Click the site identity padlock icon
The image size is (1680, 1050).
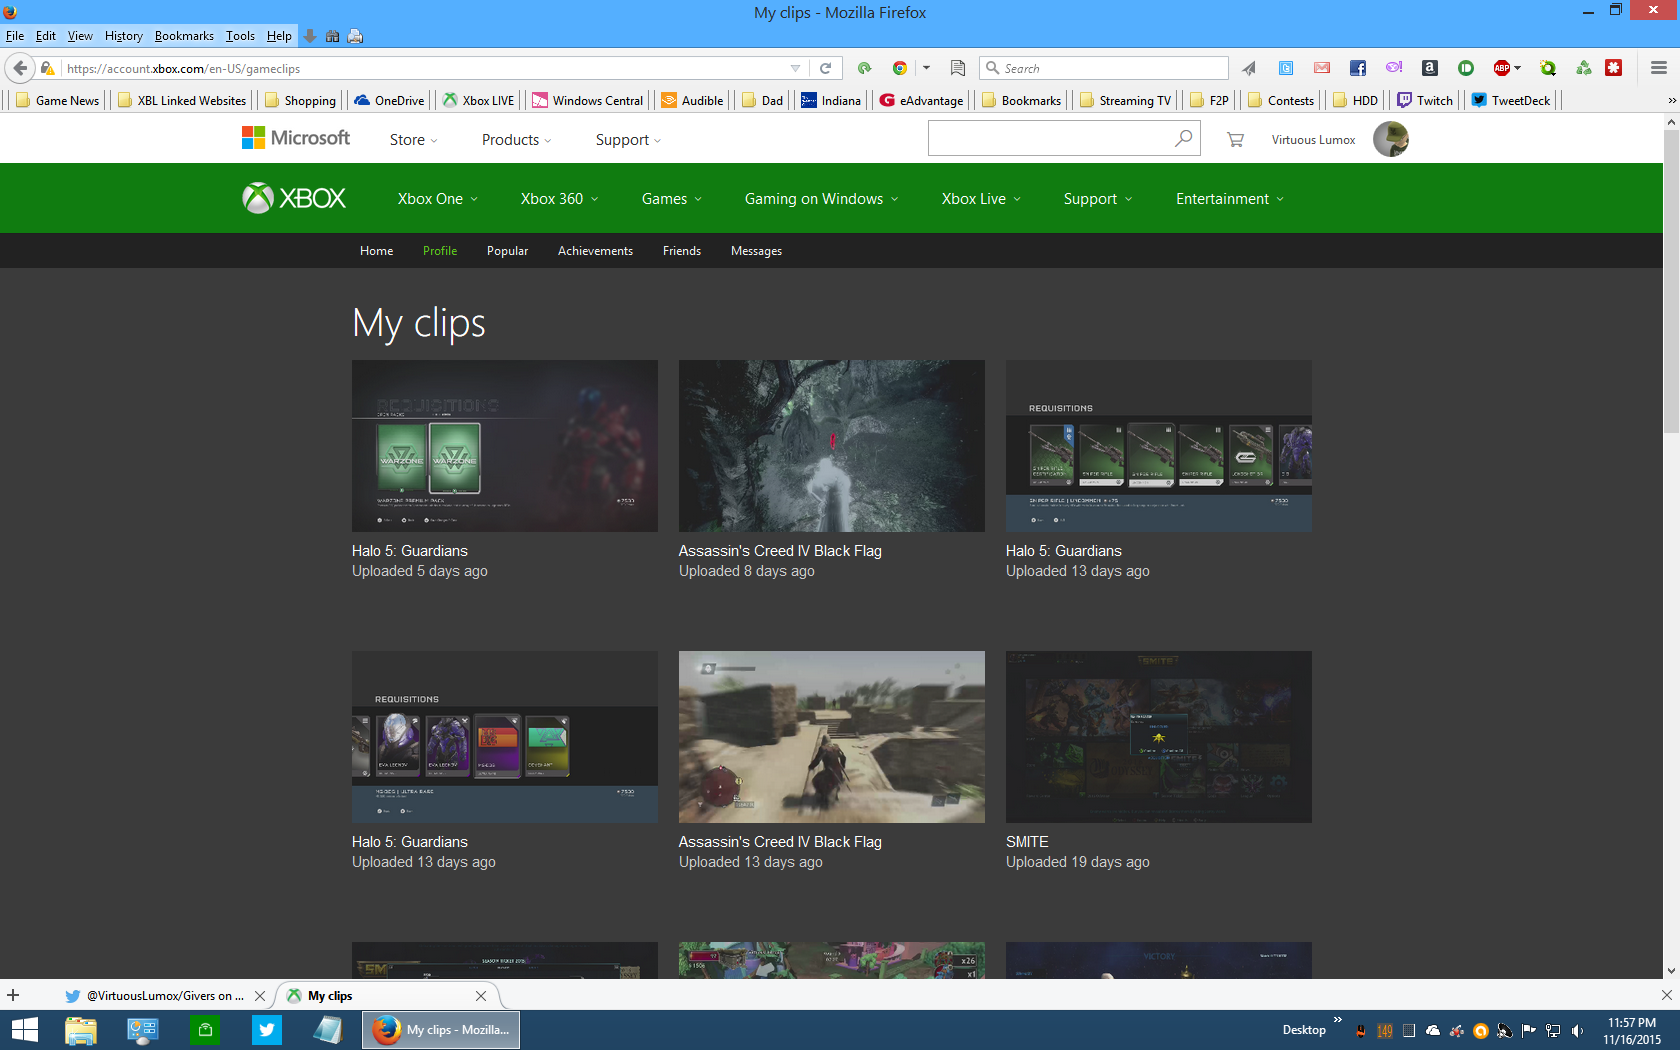coord(47,68)
